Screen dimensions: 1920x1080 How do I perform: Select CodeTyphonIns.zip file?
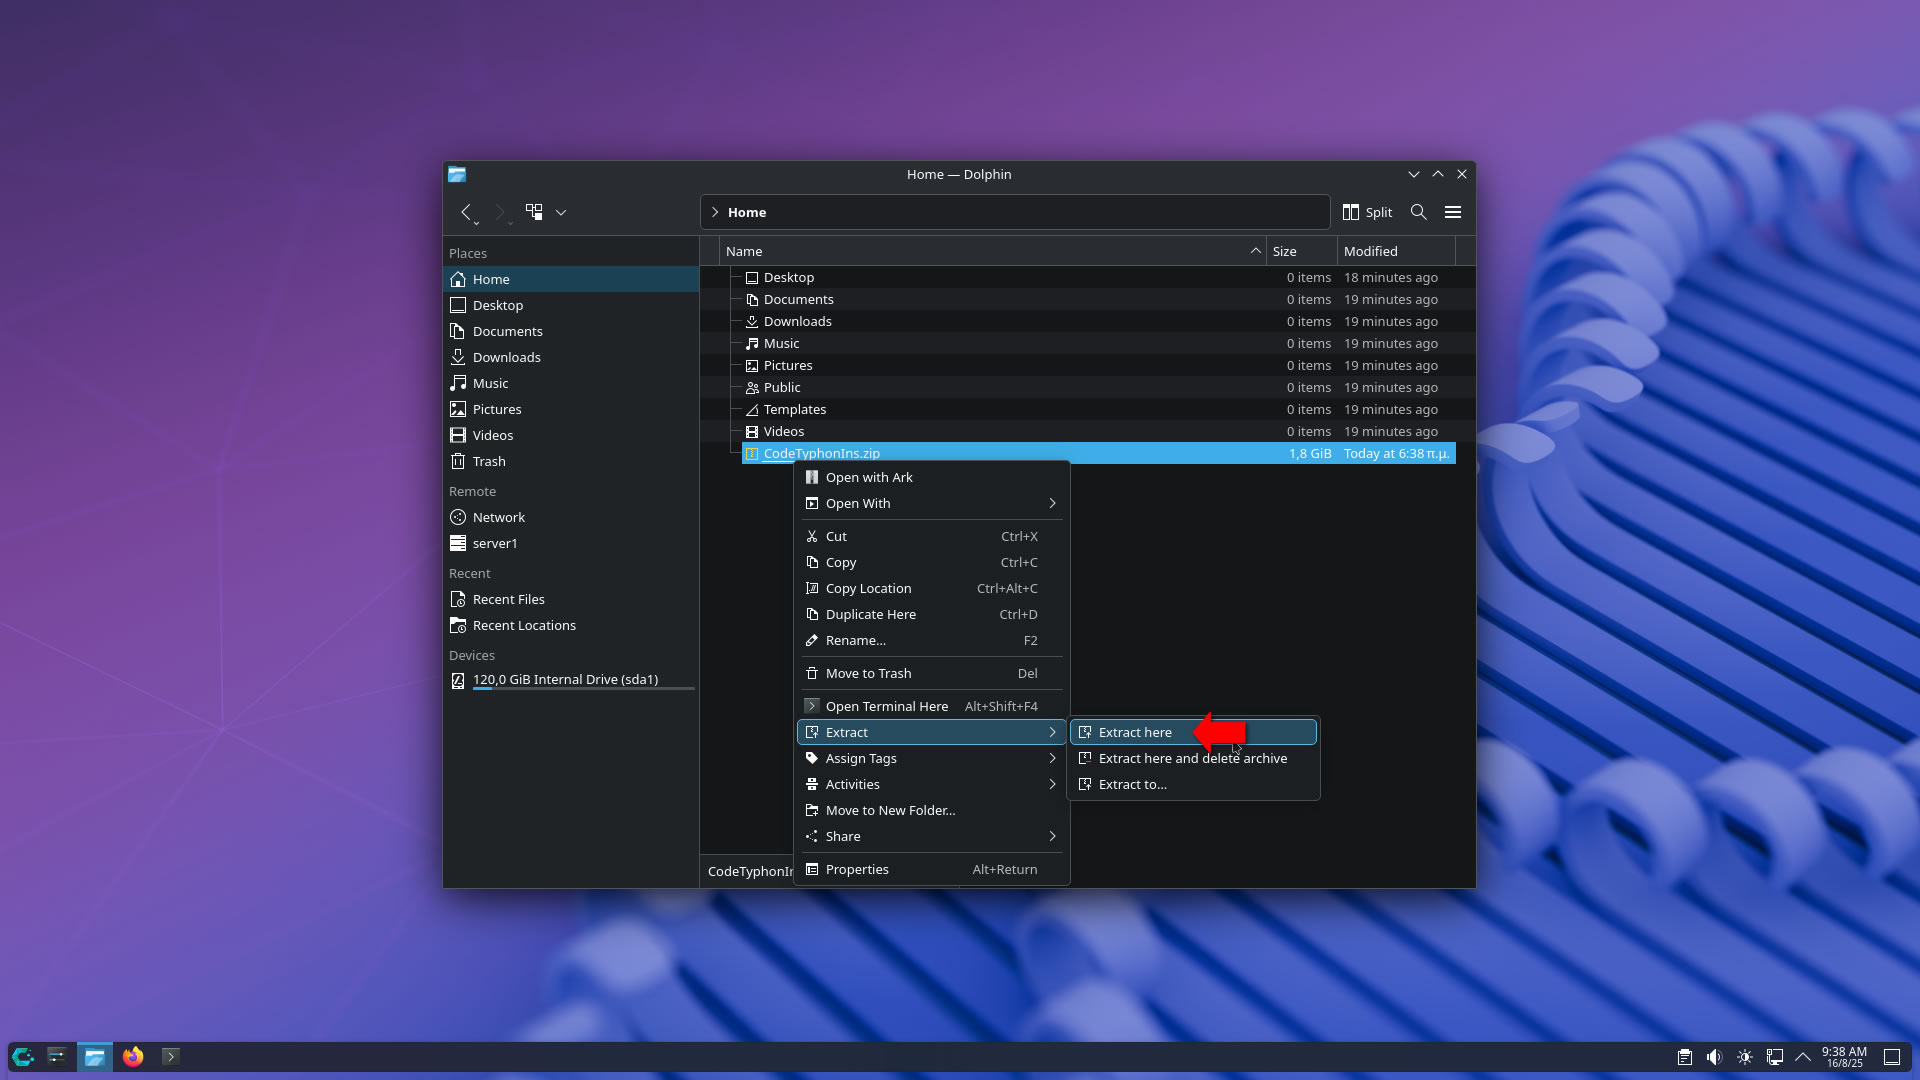pyautogui.click(x=1098, y=453)
